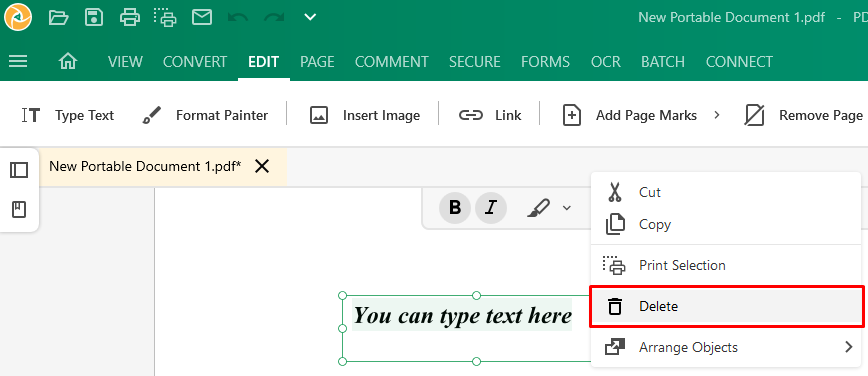The height and width of the screenshot is (376, 868).
Task: Click the highlighter pen icon
Action: [539, 208]
